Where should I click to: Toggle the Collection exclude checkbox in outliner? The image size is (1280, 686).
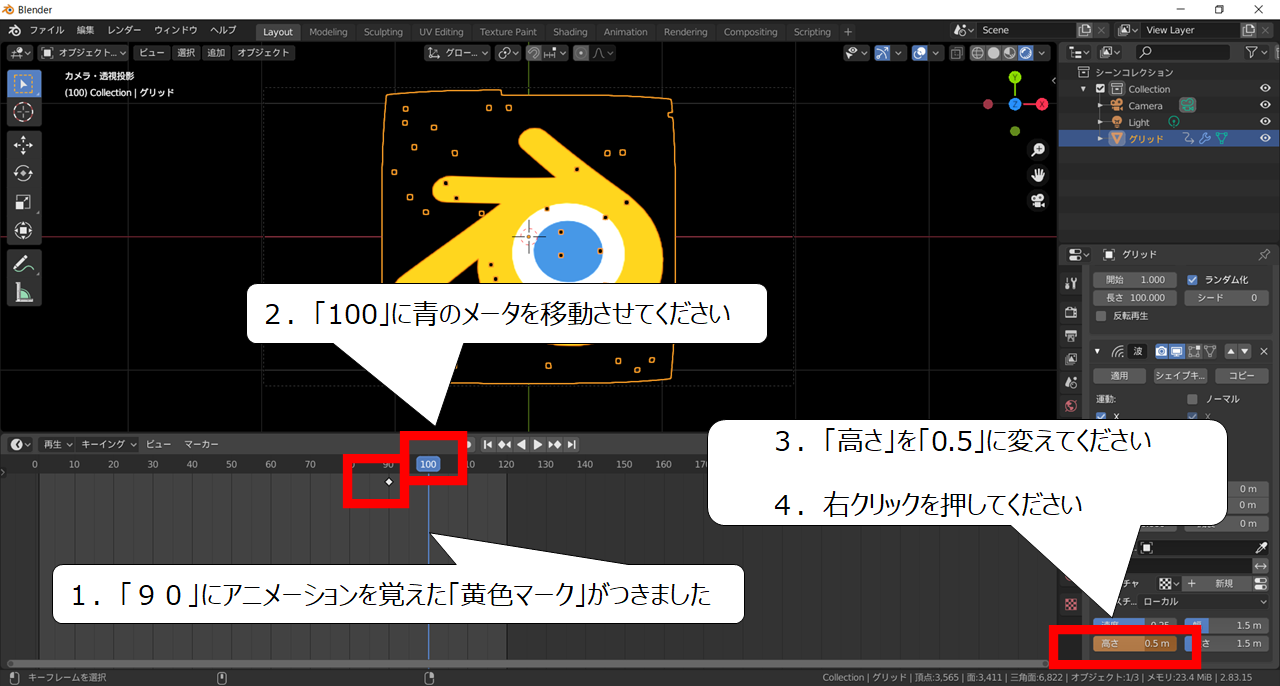coord(1101,89)
